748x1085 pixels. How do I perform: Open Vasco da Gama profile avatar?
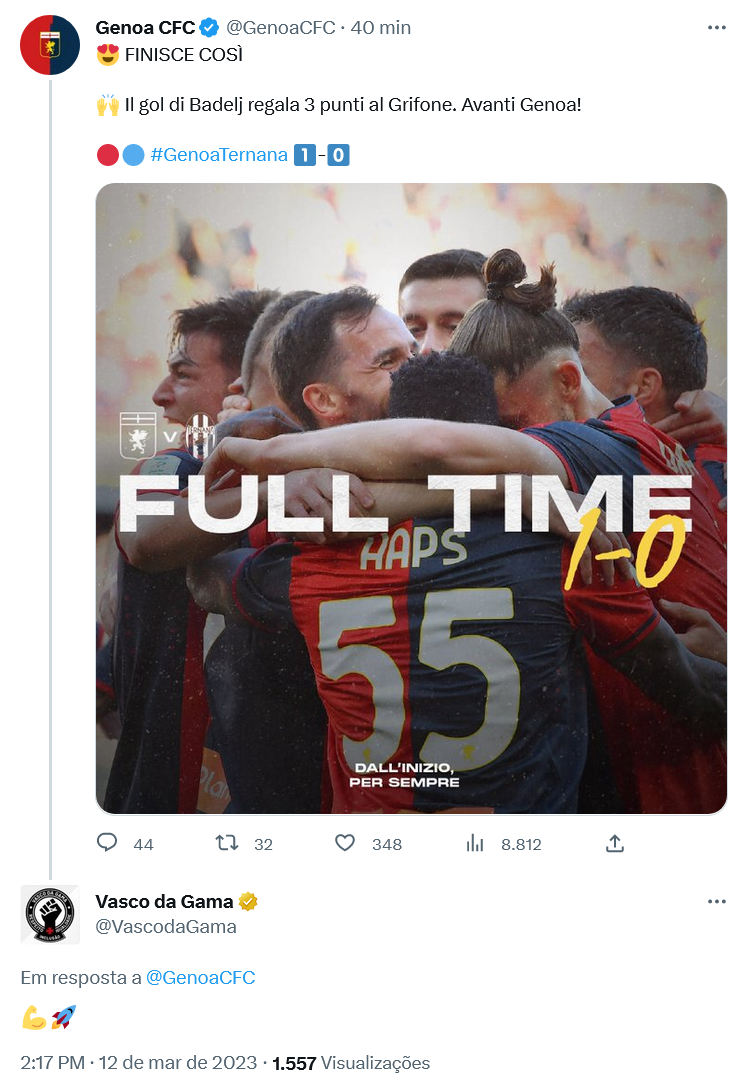click(50, 914)
